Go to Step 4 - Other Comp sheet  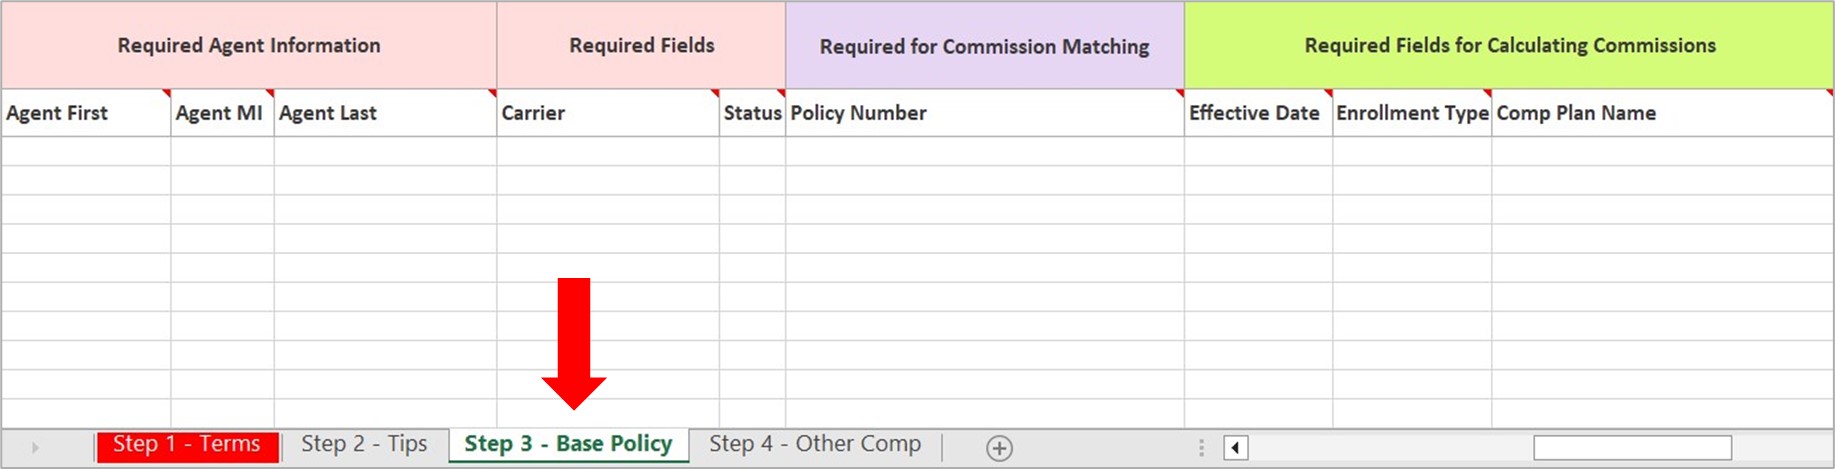tap(815, 445)
